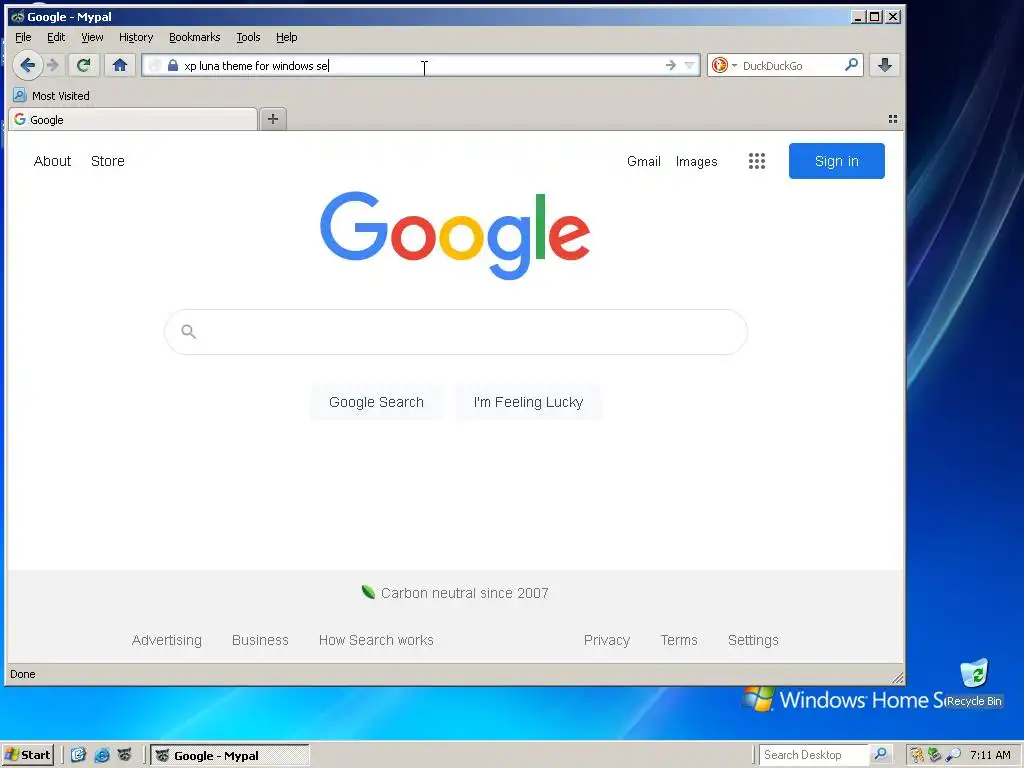The image size is (1024, 768).
Task: Open the Most Visited bookmarks folder
Action: 51,95
